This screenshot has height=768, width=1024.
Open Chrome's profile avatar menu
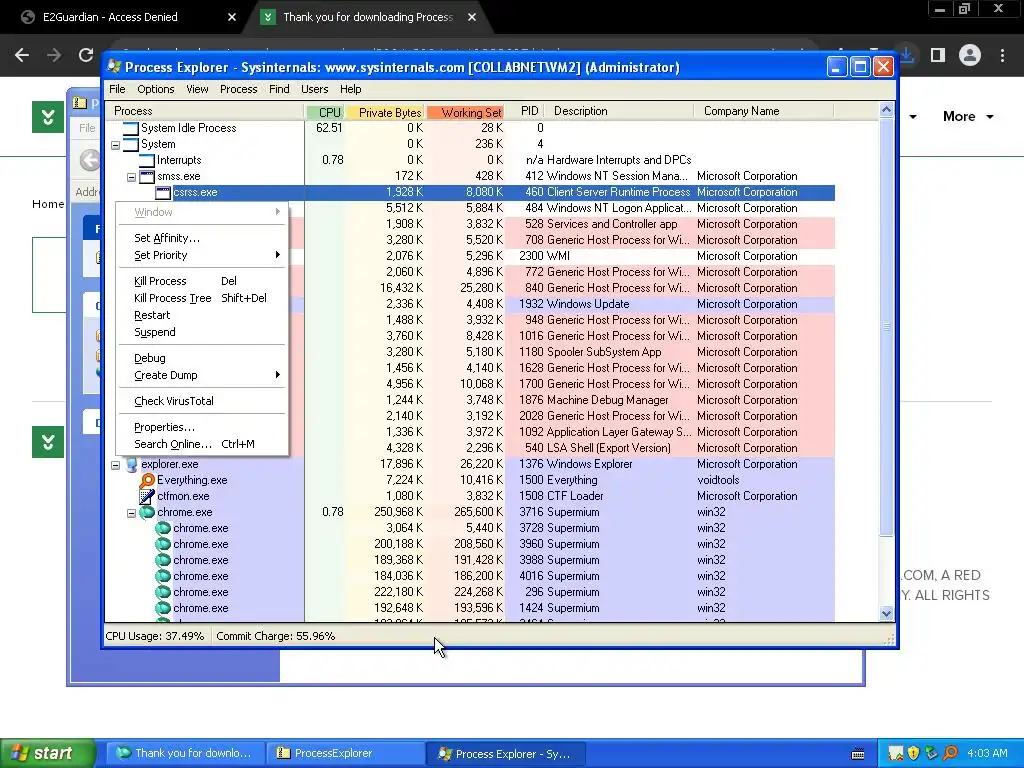coord(970,55)
